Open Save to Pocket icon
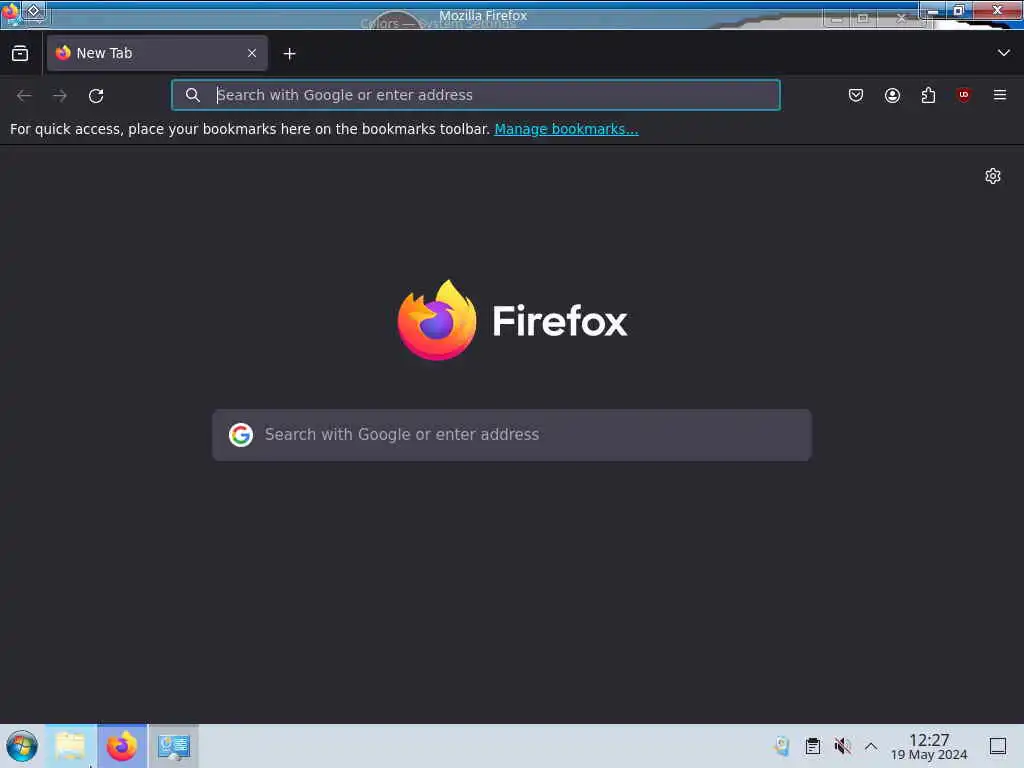The width and height of the screenshot is (1024, 768). pos(856,95)
